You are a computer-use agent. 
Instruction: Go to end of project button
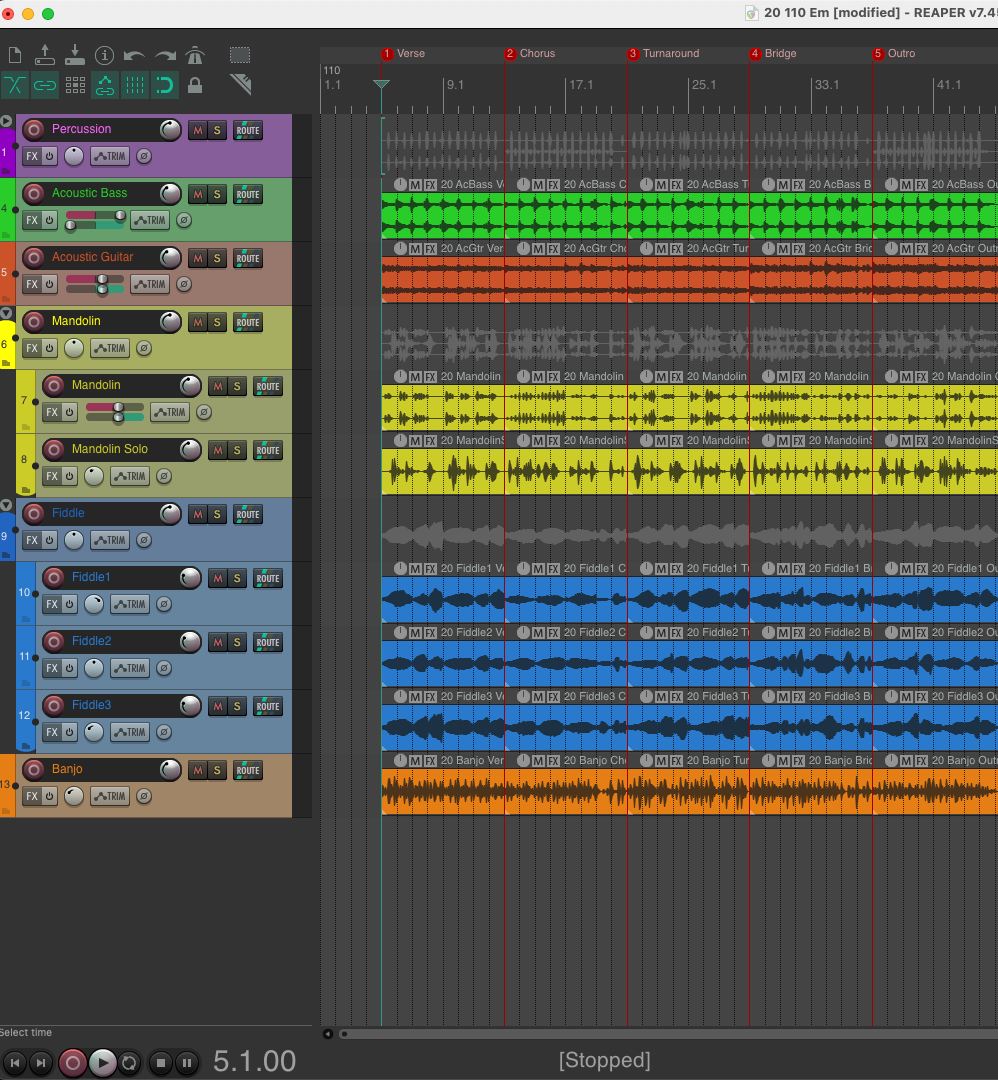click(x=41, y=1063)
